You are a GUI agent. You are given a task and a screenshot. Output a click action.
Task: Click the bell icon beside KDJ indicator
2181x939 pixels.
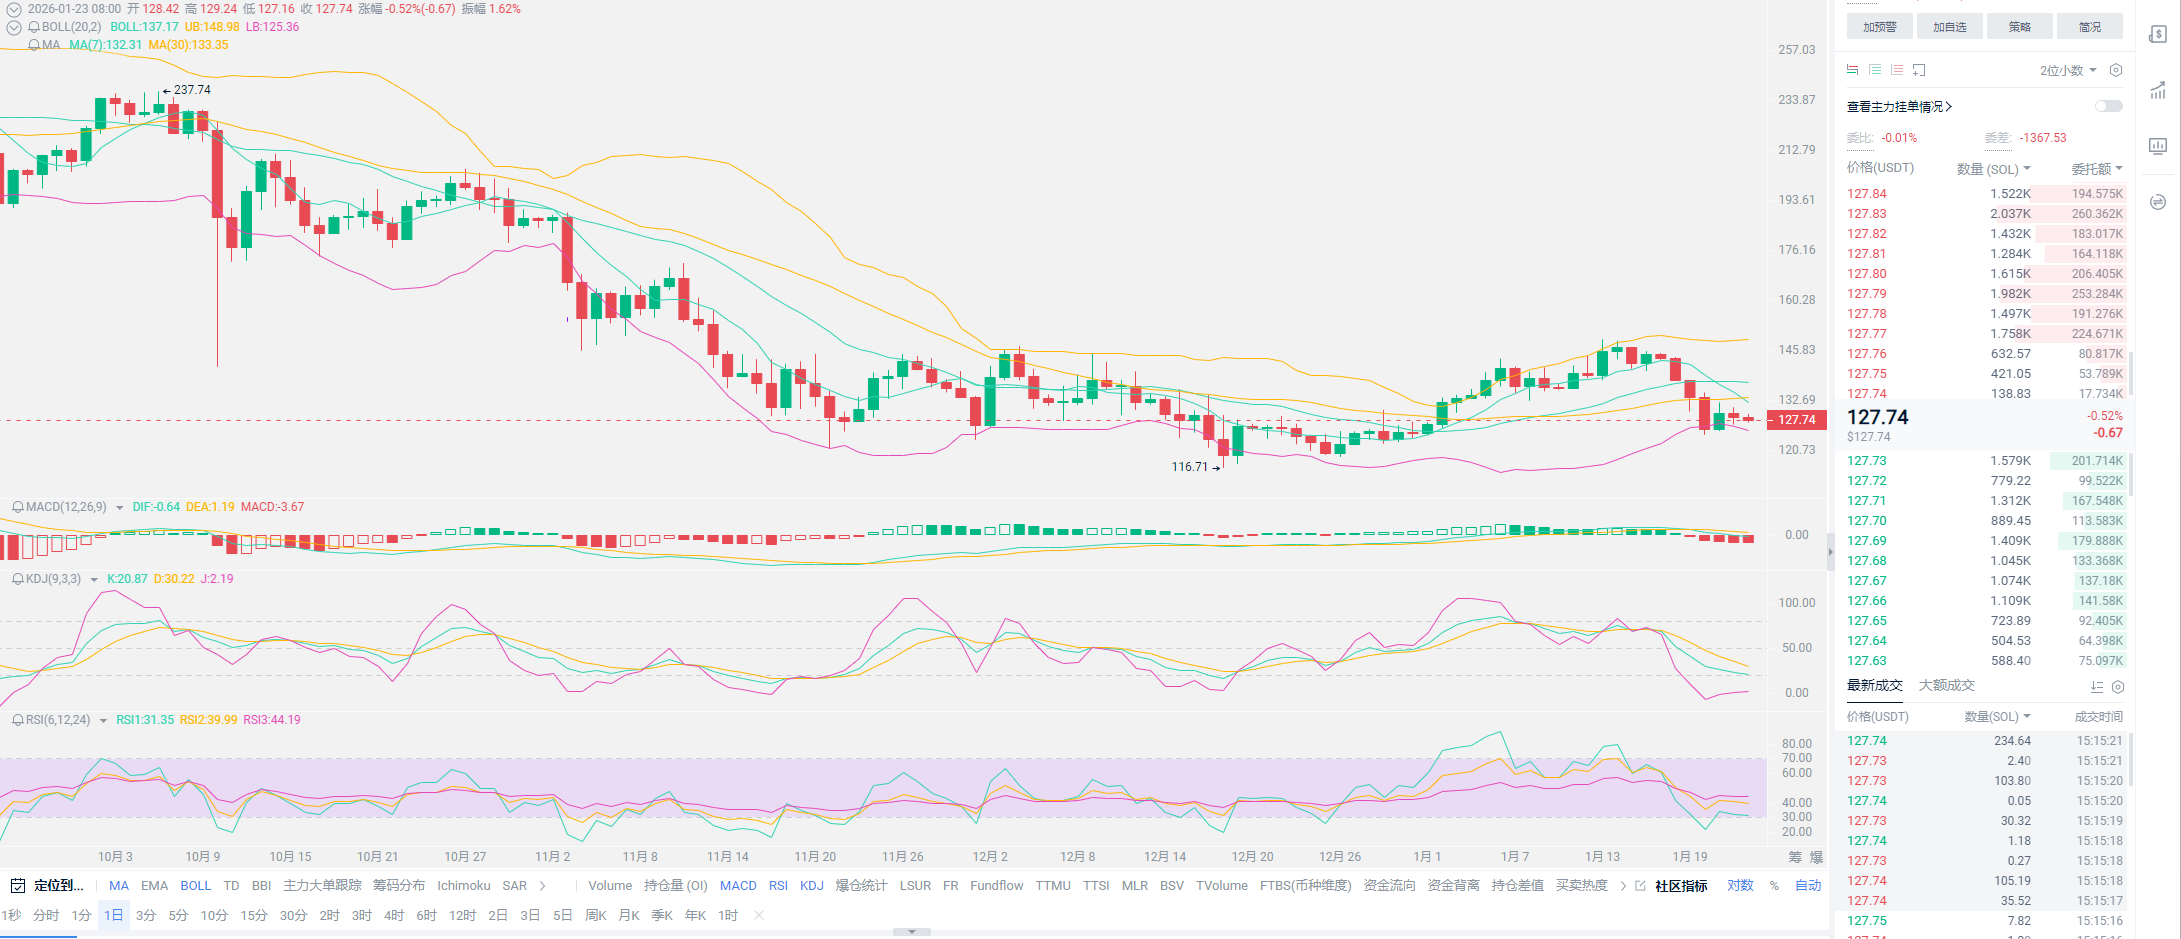17,579
